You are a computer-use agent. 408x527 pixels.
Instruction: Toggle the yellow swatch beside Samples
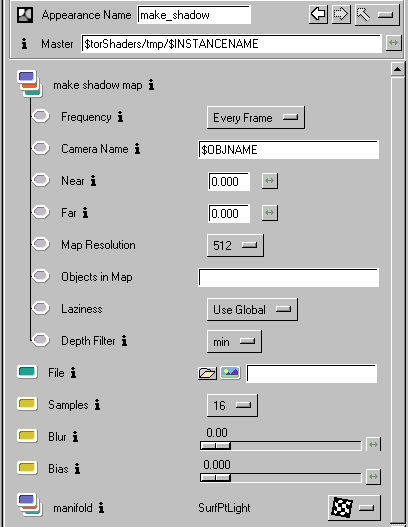(x=27, y=404)
